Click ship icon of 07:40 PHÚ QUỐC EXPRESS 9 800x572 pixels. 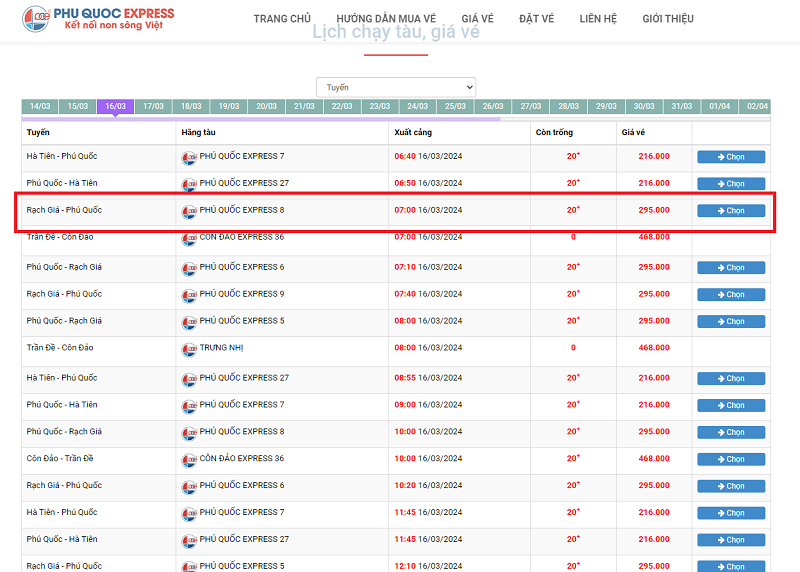coord(189,296)
